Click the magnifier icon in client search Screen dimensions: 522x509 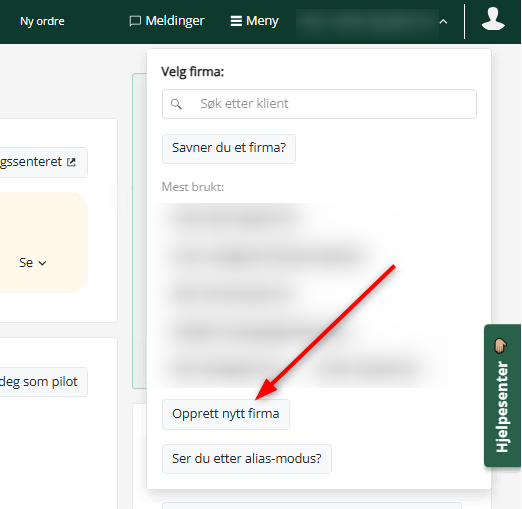(176, 104)
